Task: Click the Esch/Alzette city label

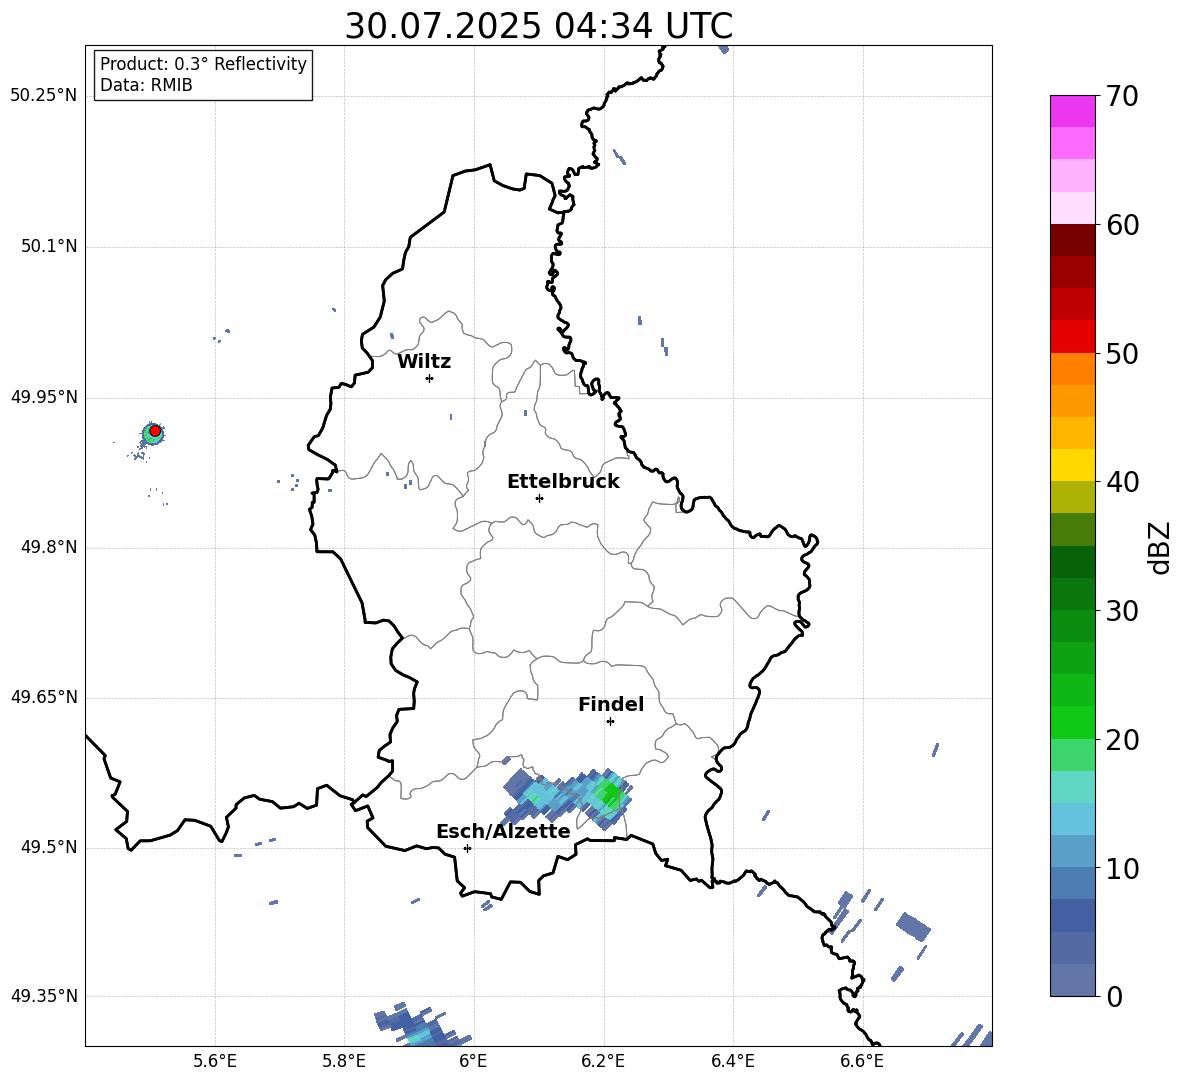Action: [503, 831]
